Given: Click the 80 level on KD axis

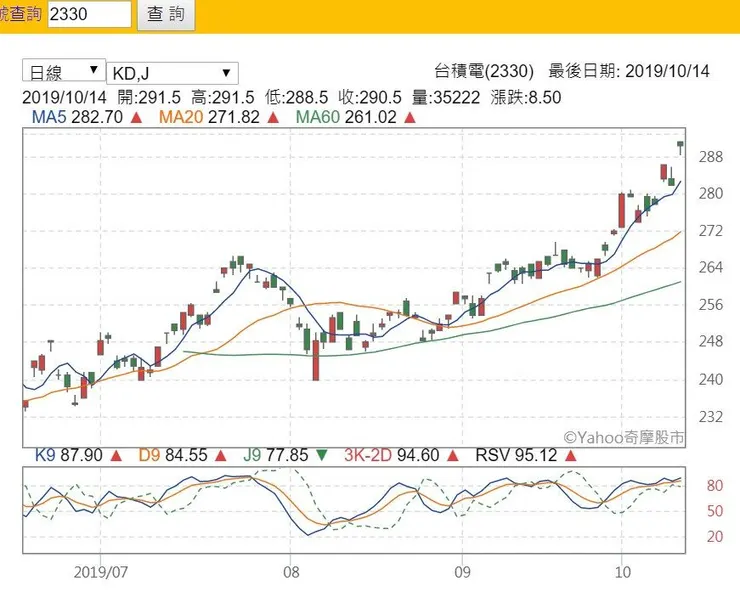Looking at the screenshot, I should tap(715, 486).
